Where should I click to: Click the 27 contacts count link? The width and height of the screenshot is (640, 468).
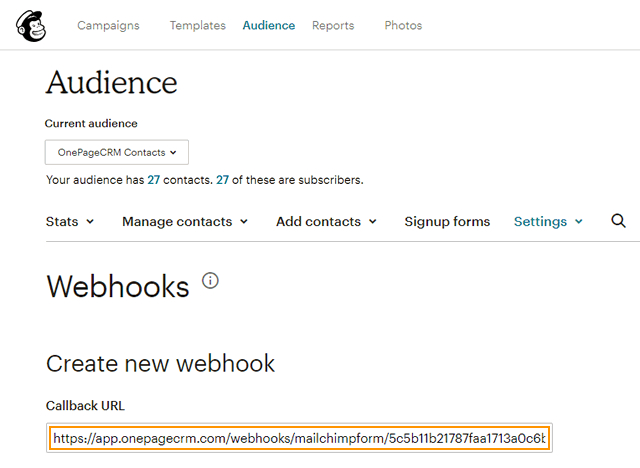click(153, 180)
